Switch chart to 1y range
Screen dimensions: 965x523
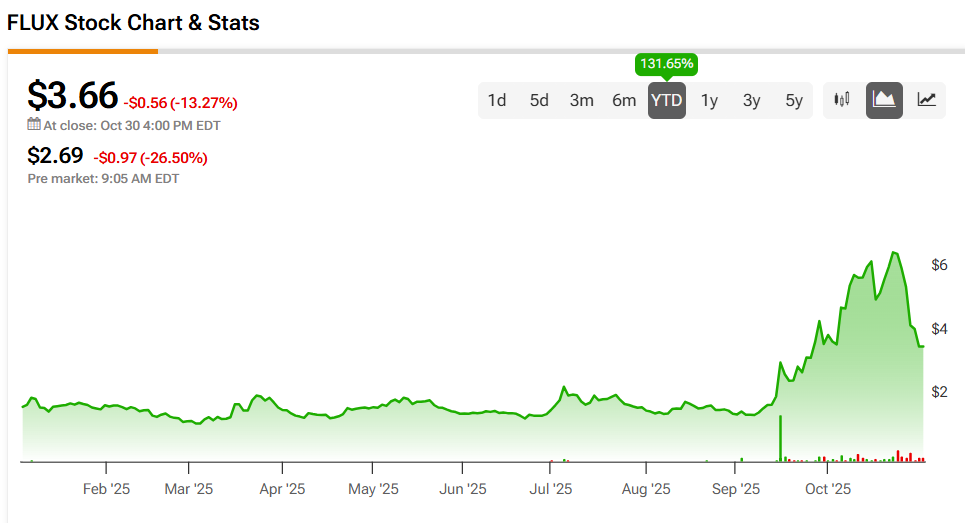pos(709,100)
